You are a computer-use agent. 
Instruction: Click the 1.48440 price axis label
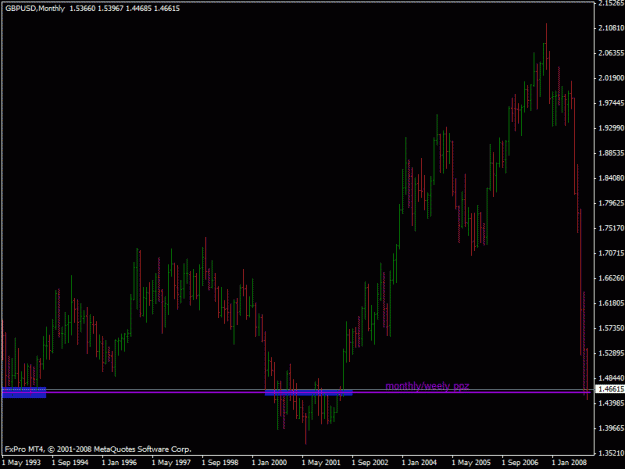pos(611,378)
